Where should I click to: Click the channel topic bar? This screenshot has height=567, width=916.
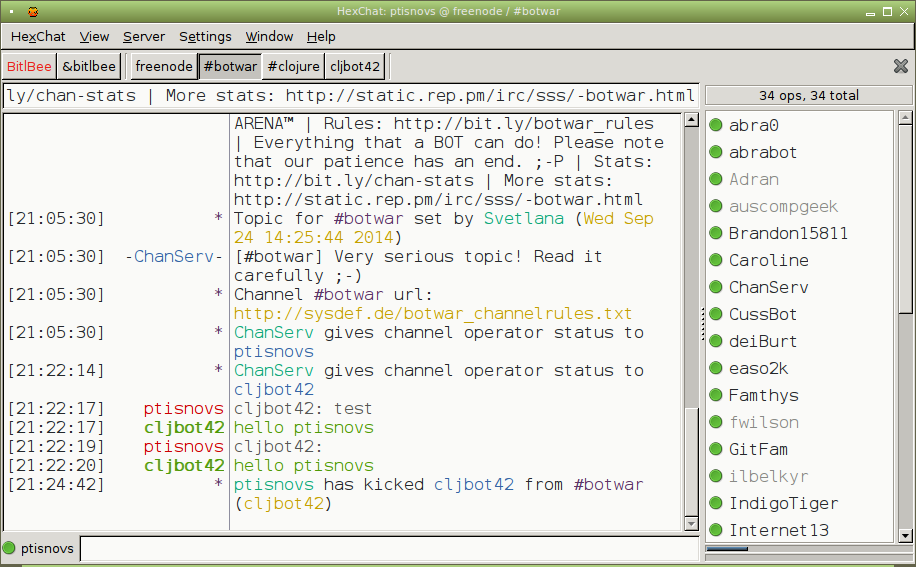[351, 96]
